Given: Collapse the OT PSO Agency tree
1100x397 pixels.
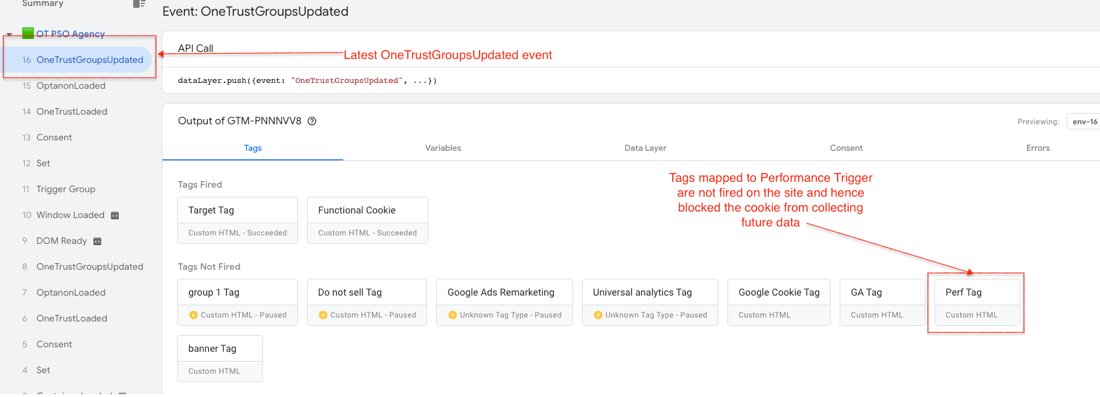Looking at the screenshot, I should click(10, 34).
